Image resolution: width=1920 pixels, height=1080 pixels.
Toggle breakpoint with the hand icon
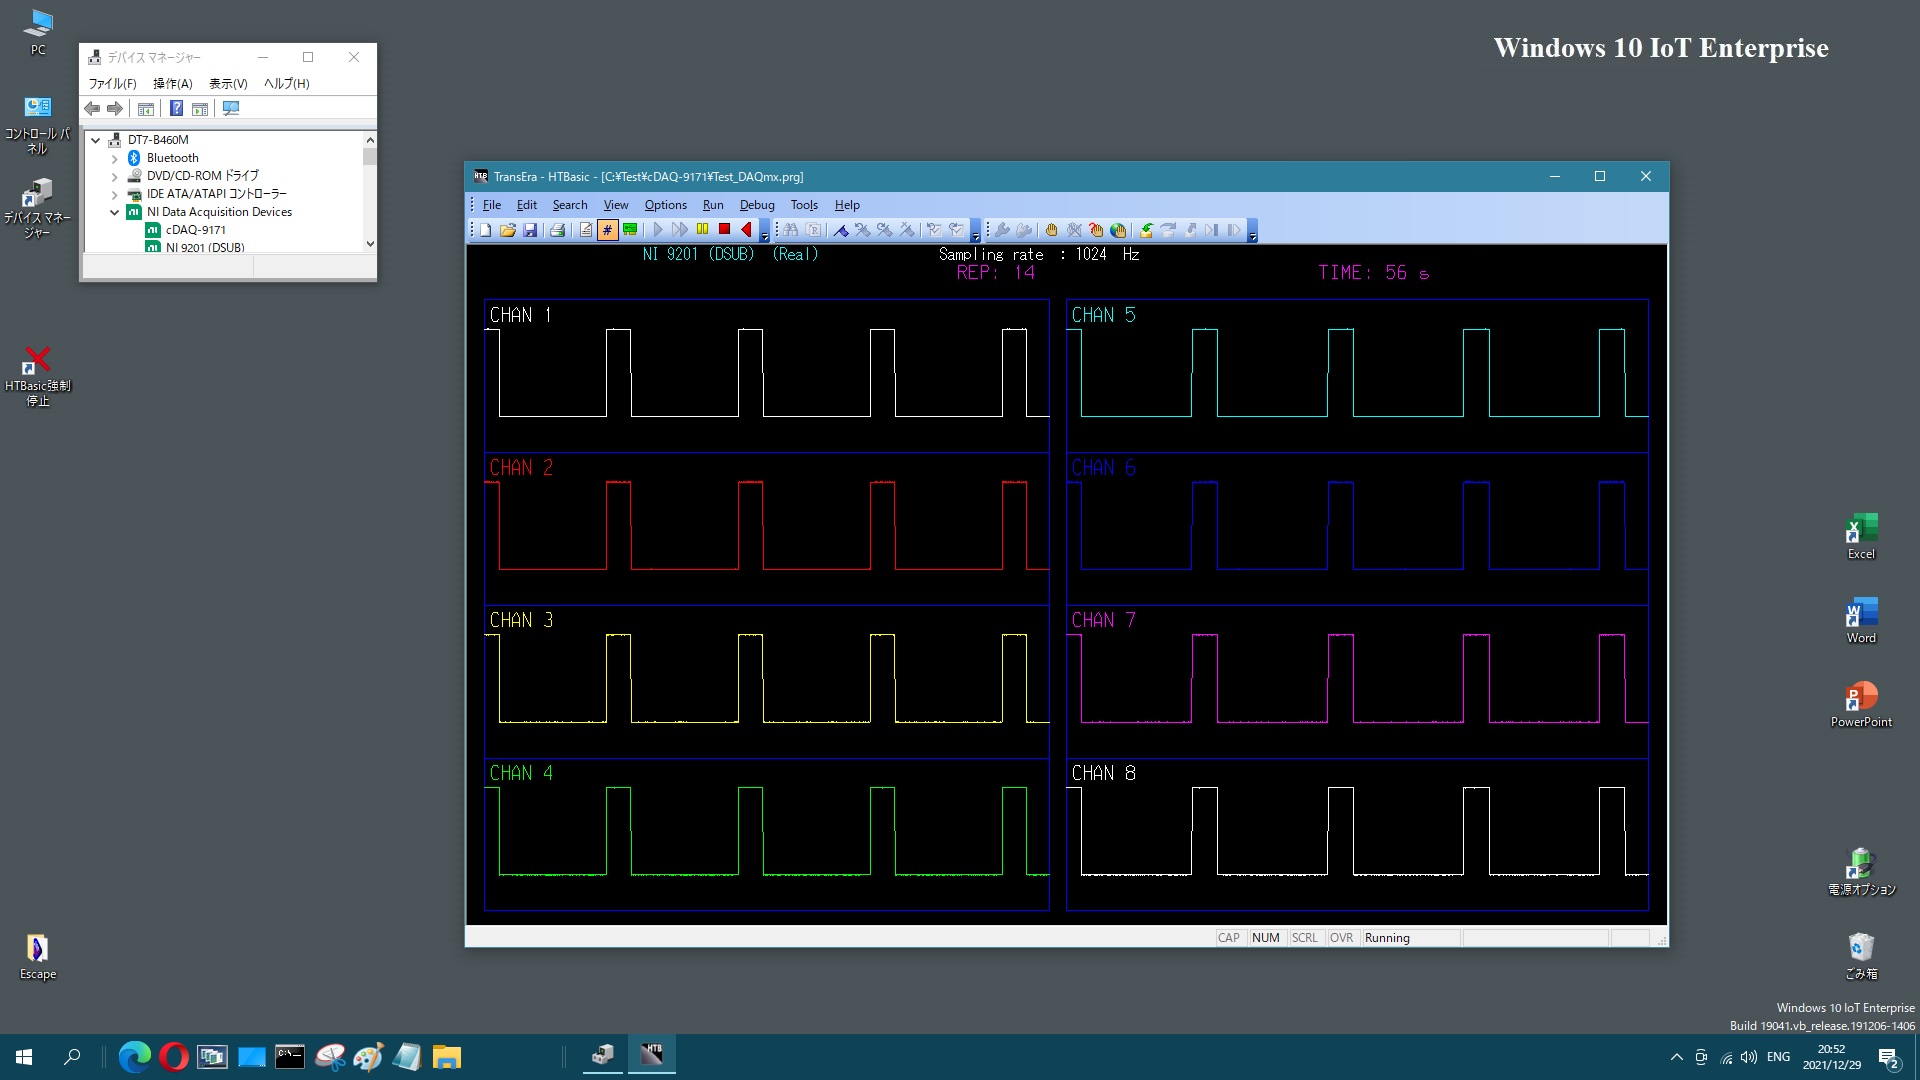[x=1051, y=230]
